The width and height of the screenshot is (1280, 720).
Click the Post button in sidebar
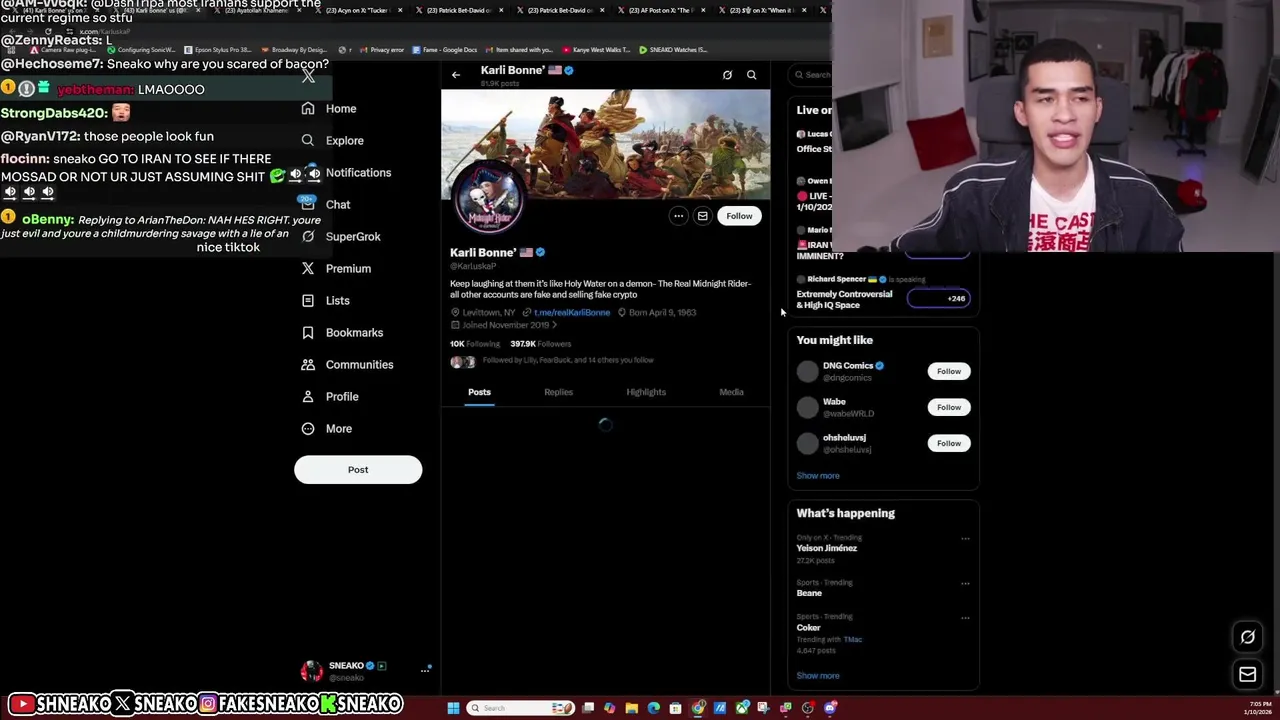point(358,469)
